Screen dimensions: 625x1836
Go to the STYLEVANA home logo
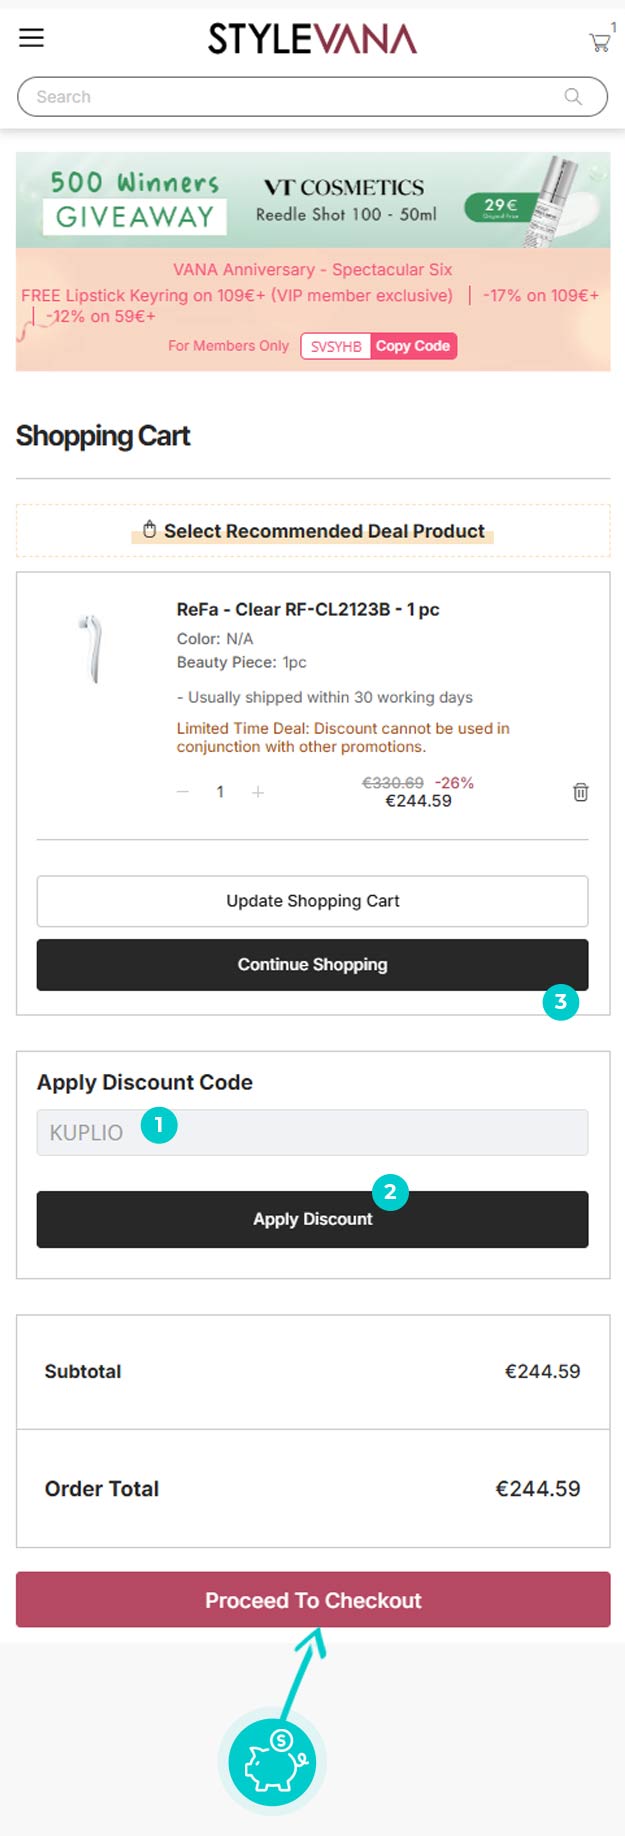[x=312, y=39]
